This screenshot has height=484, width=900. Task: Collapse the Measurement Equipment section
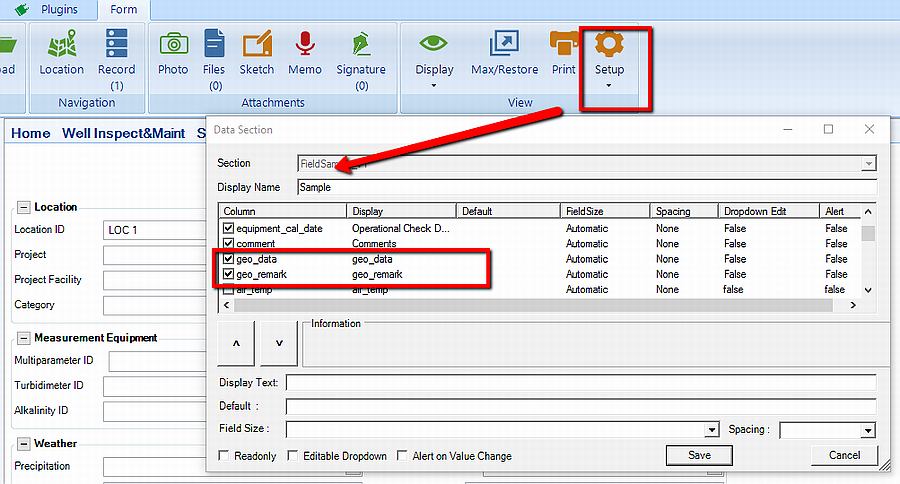click(23, 338)
